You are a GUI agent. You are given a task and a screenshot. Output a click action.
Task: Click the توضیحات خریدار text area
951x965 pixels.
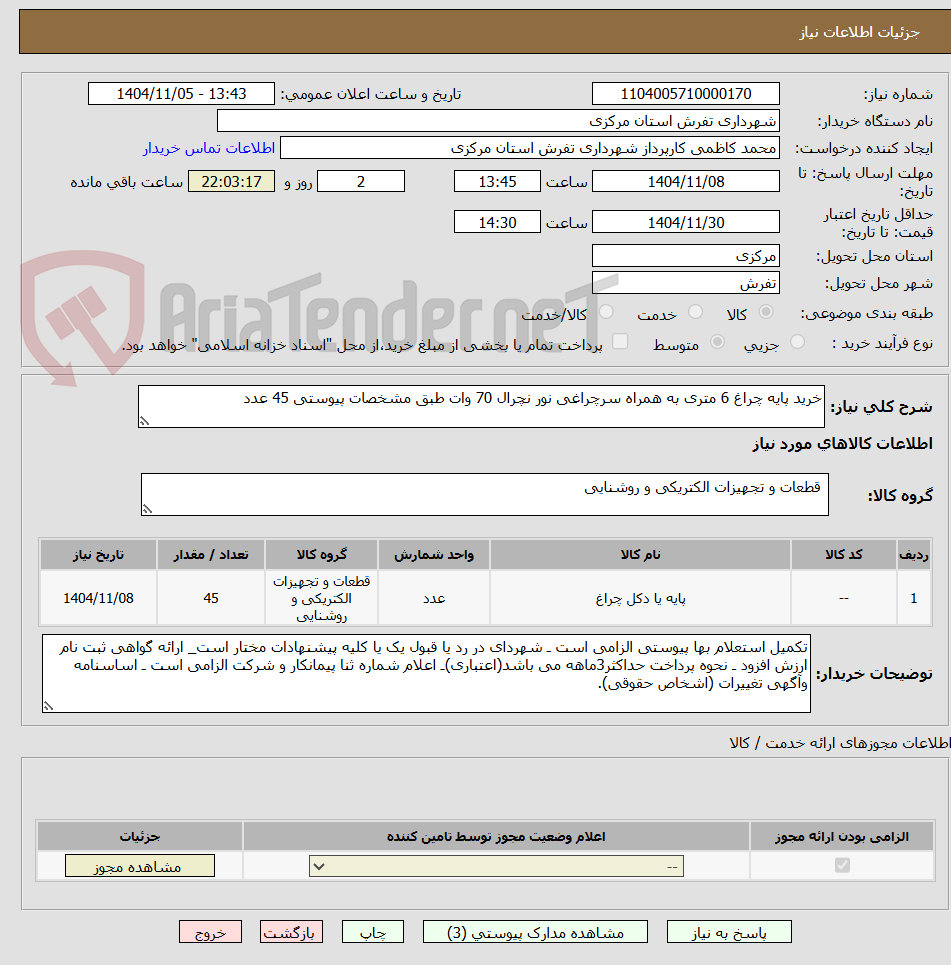[x=426, y=674]
